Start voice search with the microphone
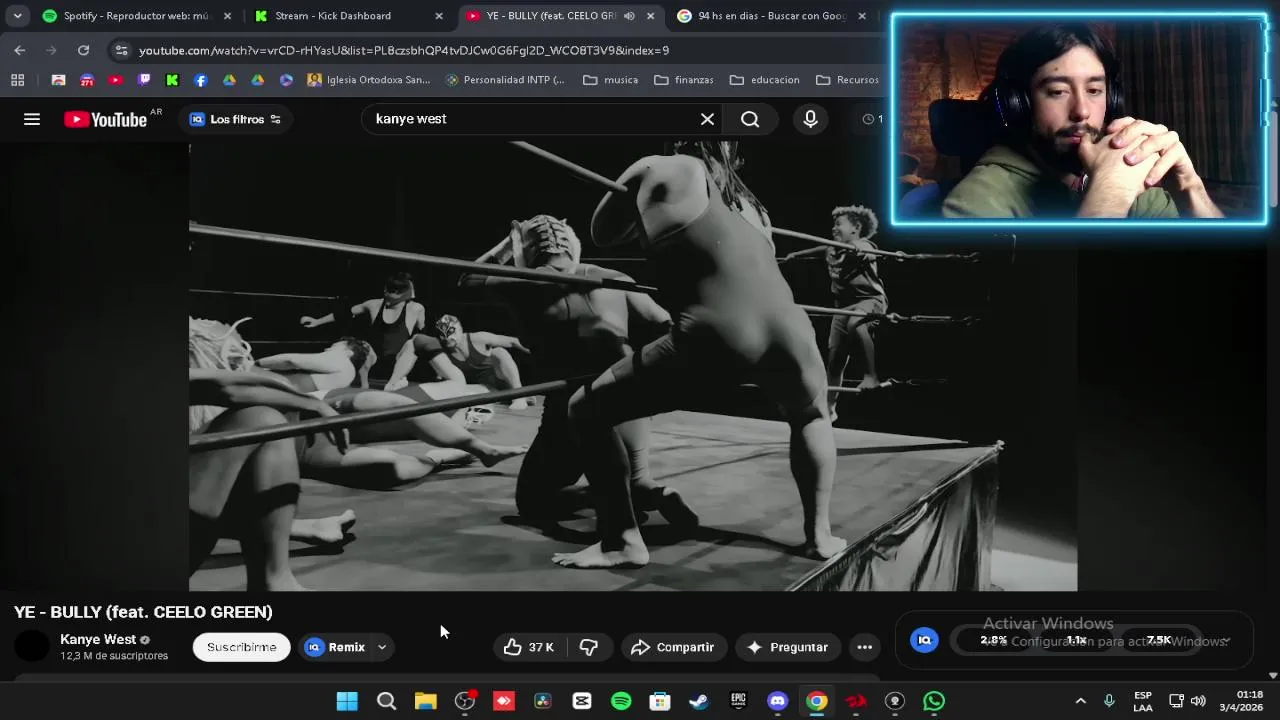This screenshot has height=720, width=1280. click(810, 119)
